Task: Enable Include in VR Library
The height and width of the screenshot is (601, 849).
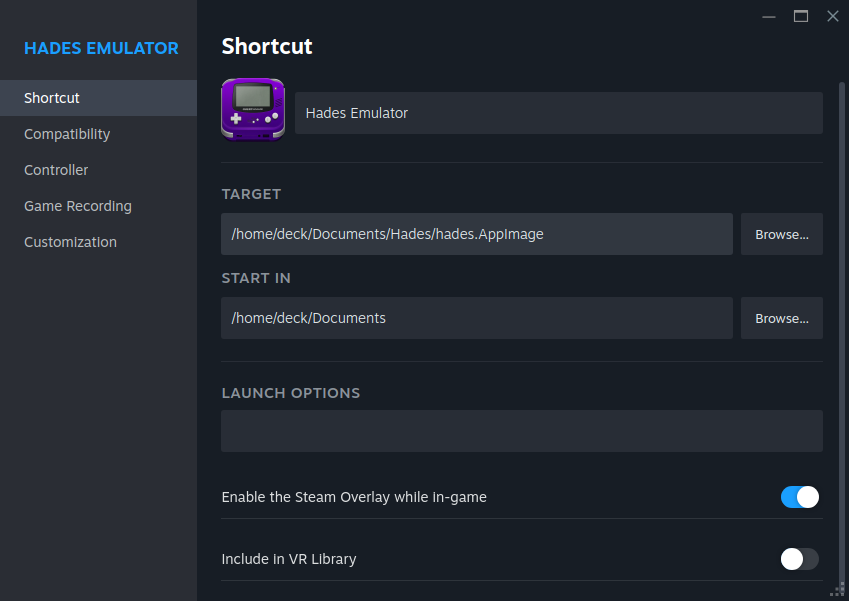Action: pyautogui.click(x=799, y=559)
